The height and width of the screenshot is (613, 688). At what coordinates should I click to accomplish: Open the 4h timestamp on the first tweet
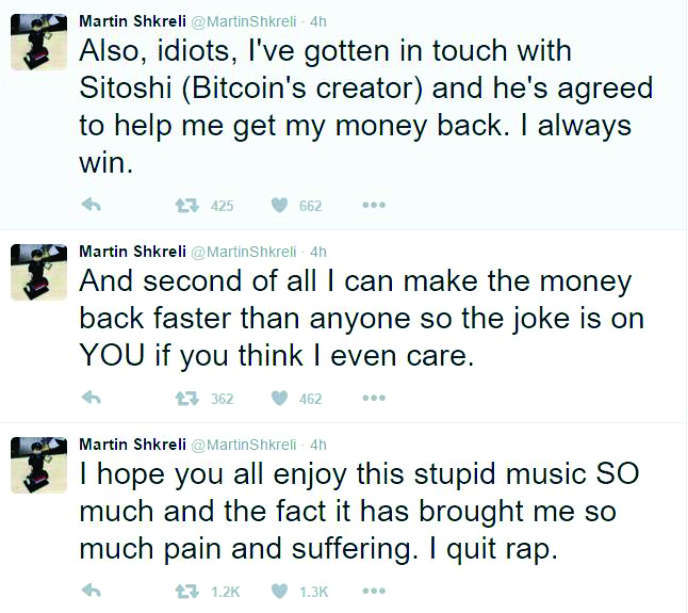tap(319, 21)
